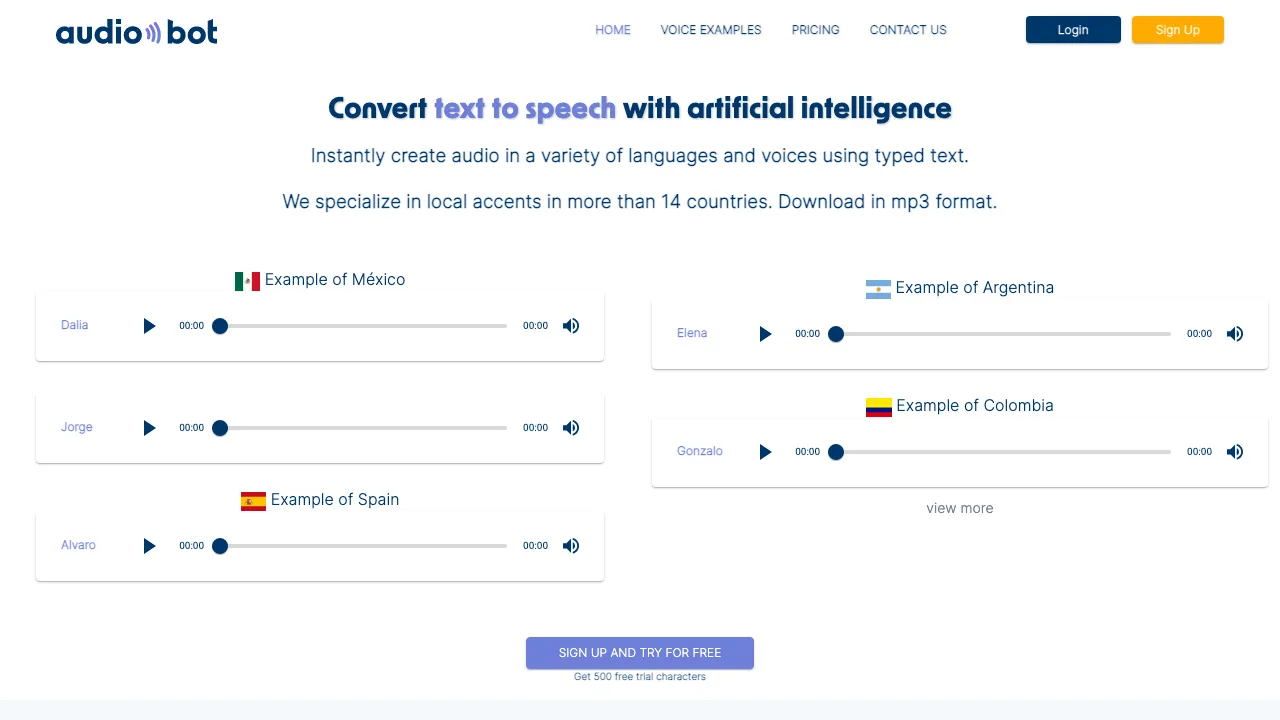Image resolution: width=1280 pixels, height=720 pixels.
Task: Play Dalia's México voice sample
Action: point(149,326)
